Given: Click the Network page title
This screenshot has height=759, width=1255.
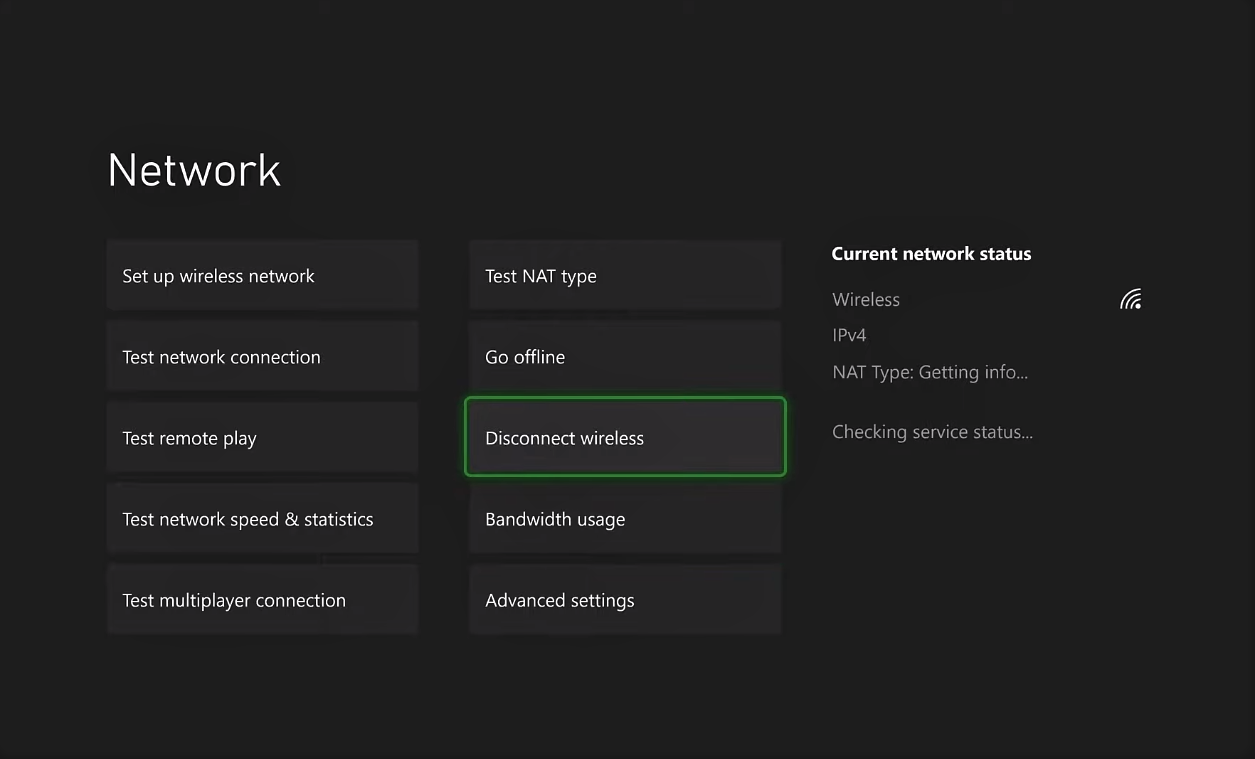Looking at the screenshot, I should click(x=194, y=170).
